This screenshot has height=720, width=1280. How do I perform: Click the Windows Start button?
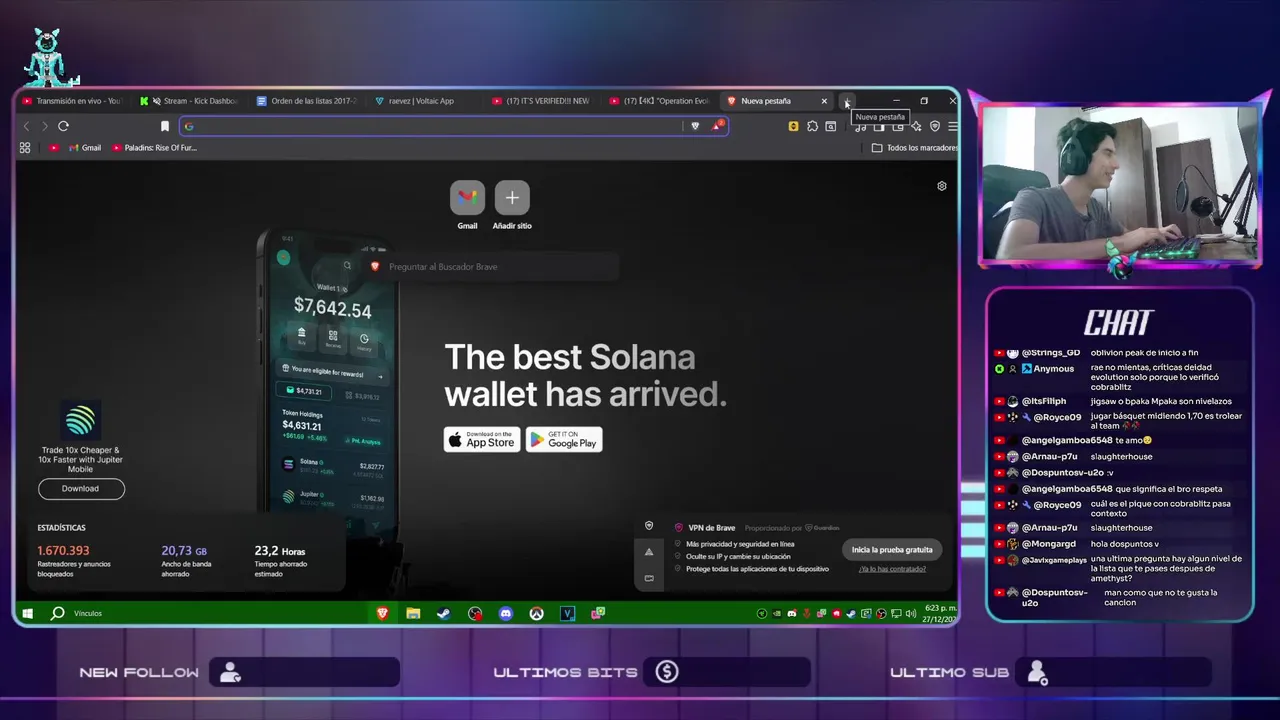(27, 613)
